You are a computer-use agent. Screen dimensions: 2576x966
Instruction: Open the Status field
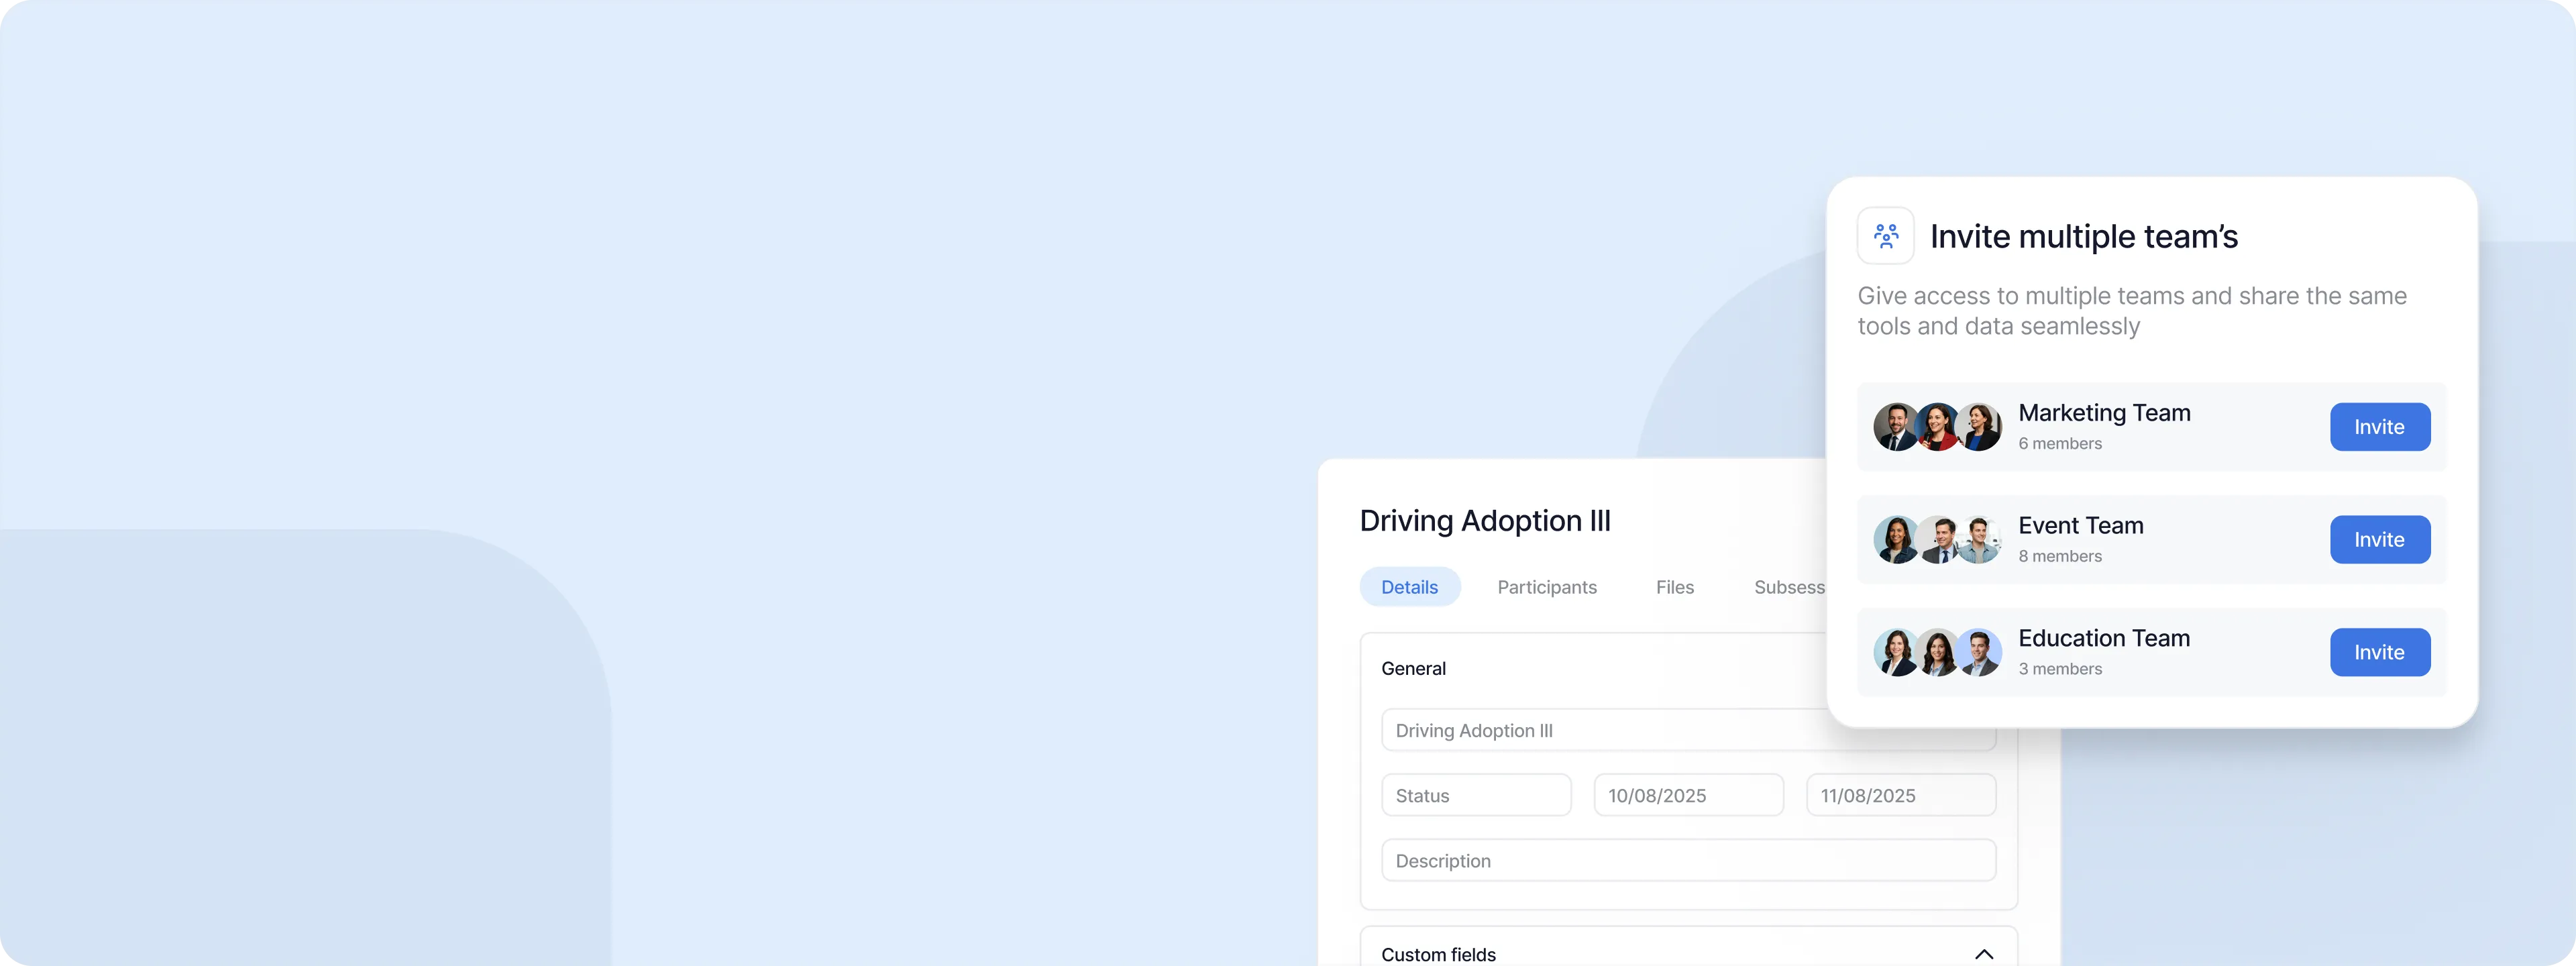[x=1475, y=796]
